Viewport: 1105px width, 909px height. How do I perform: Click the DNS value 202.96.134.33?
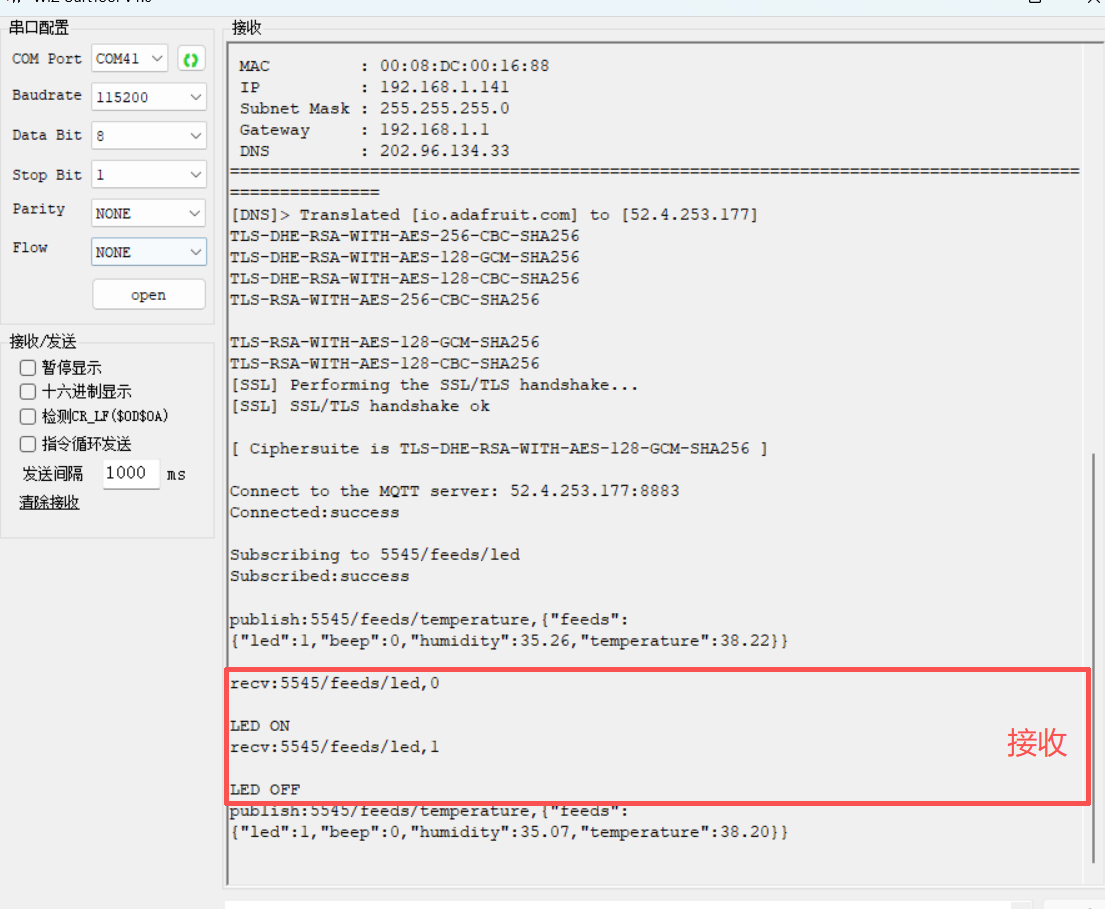pos(444,151)
